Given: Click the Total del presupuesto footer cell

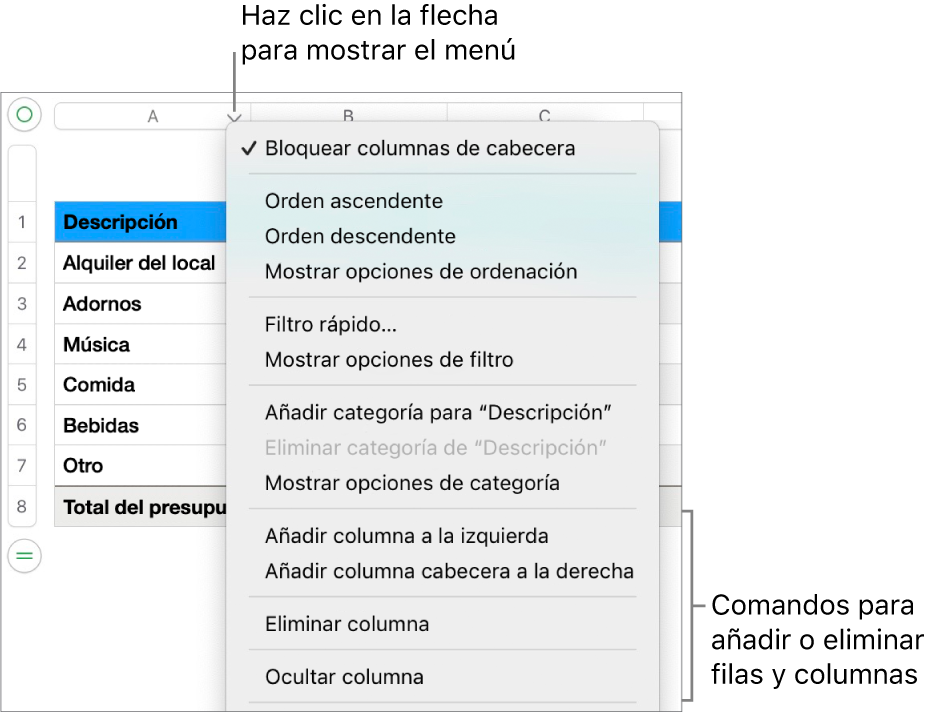Looking at the screenshot, I should pyautogui.click(x=140, y=507).
